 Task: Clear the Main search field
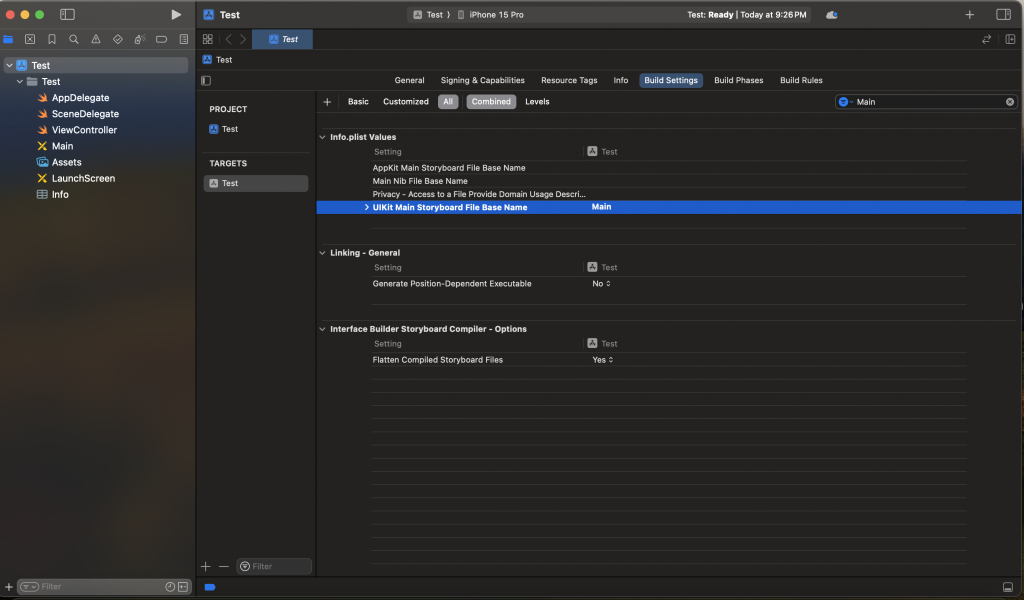coord(1010,102)
